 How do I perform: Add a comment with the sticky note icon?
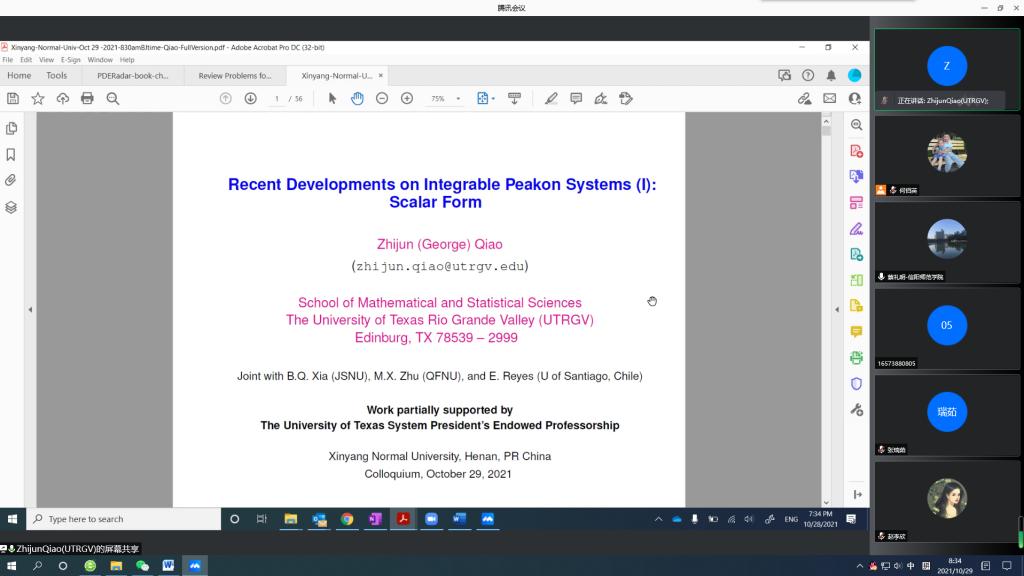(x=576, y=98)
